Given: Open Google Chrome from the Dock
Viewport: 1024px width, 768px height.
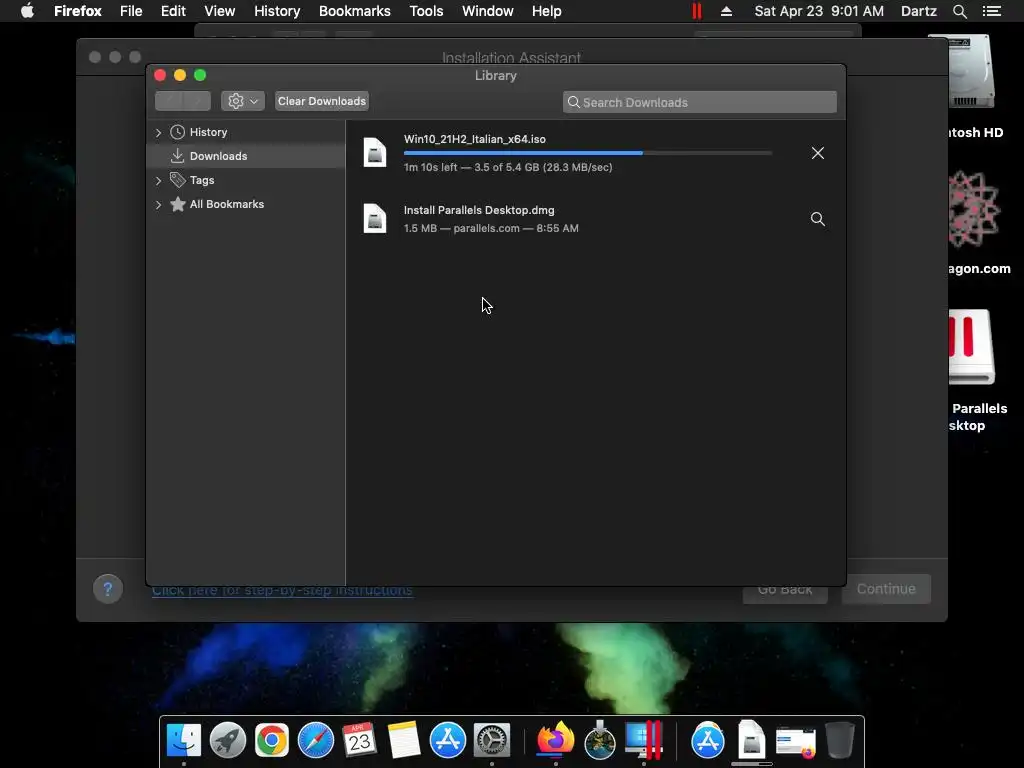Looking at the screenshot, I should point(272,740).
